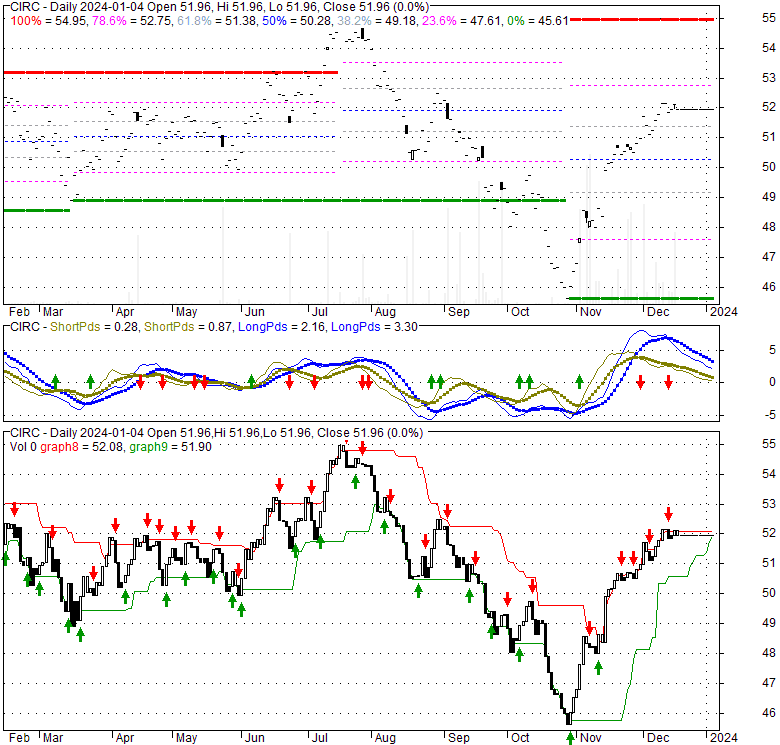Click the 2024 label on the bottom chart axis
The width and height of the screenshot is (780, 745).
[x=722, y=738]
